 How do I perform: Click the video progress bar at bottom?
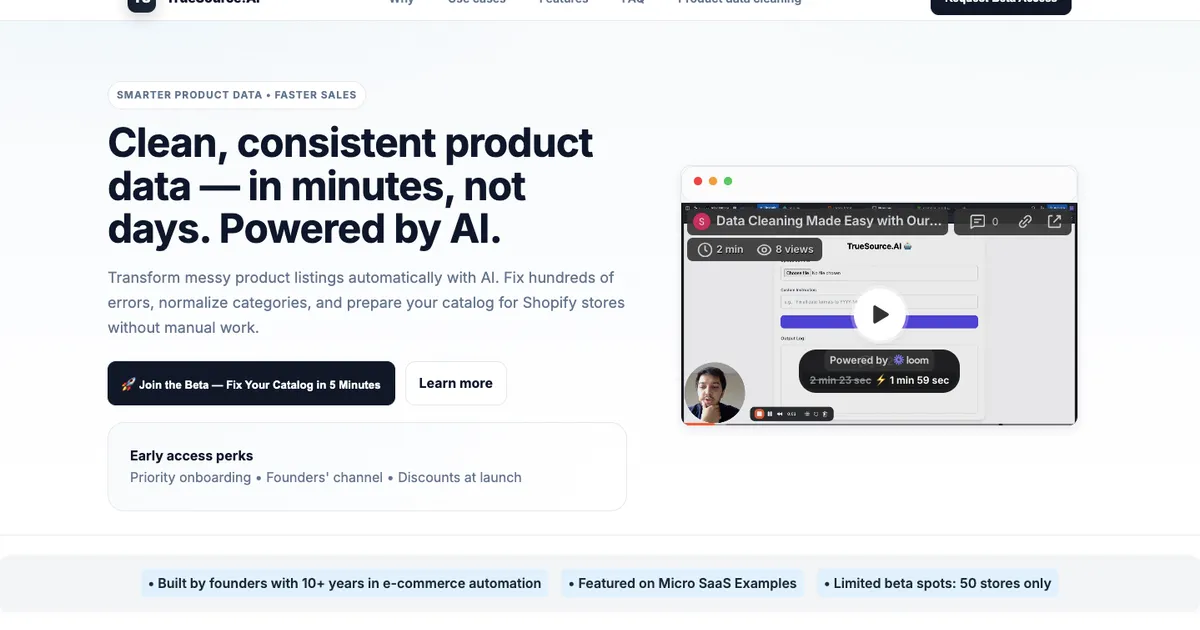click(880, 424)
